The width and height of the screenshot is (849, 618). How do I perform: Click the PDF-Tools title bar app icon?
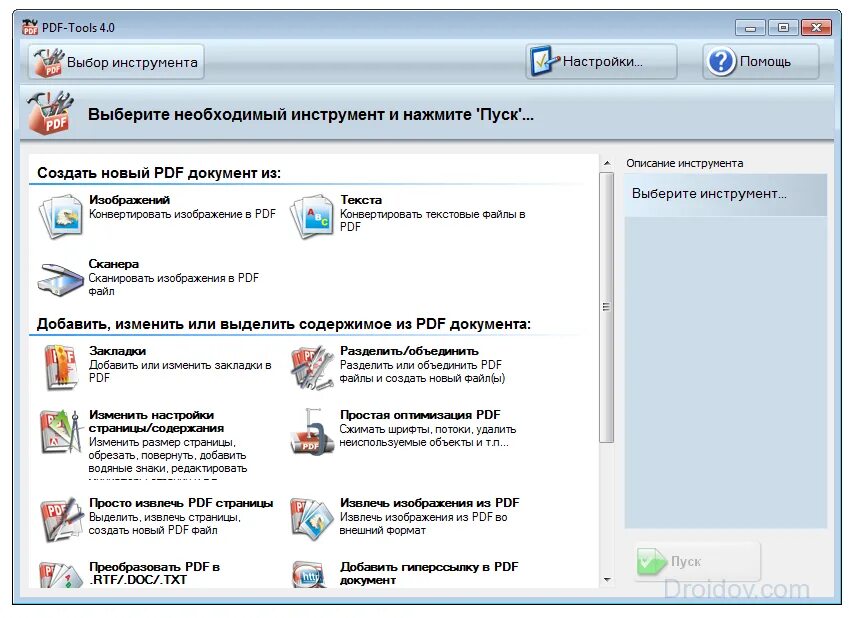coord(30,27)
